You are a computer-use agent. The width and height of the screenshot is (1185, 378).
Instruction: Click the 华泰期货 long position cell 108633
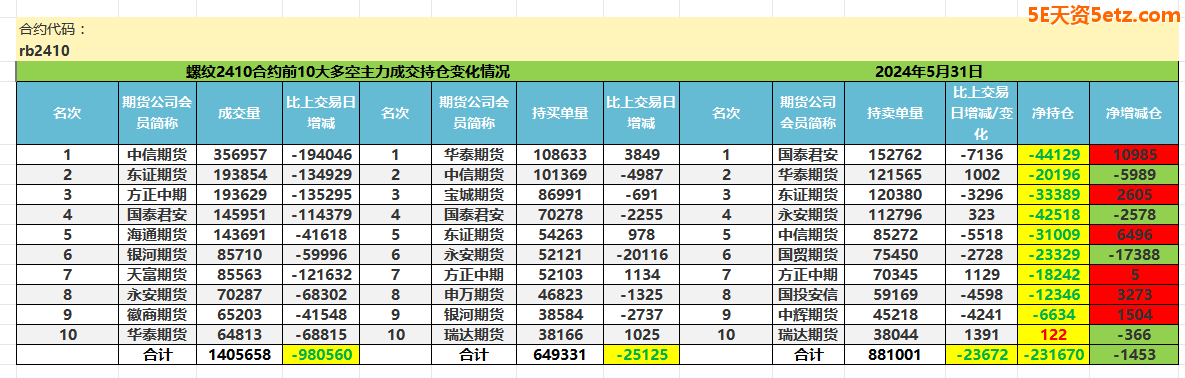point(560,154)
